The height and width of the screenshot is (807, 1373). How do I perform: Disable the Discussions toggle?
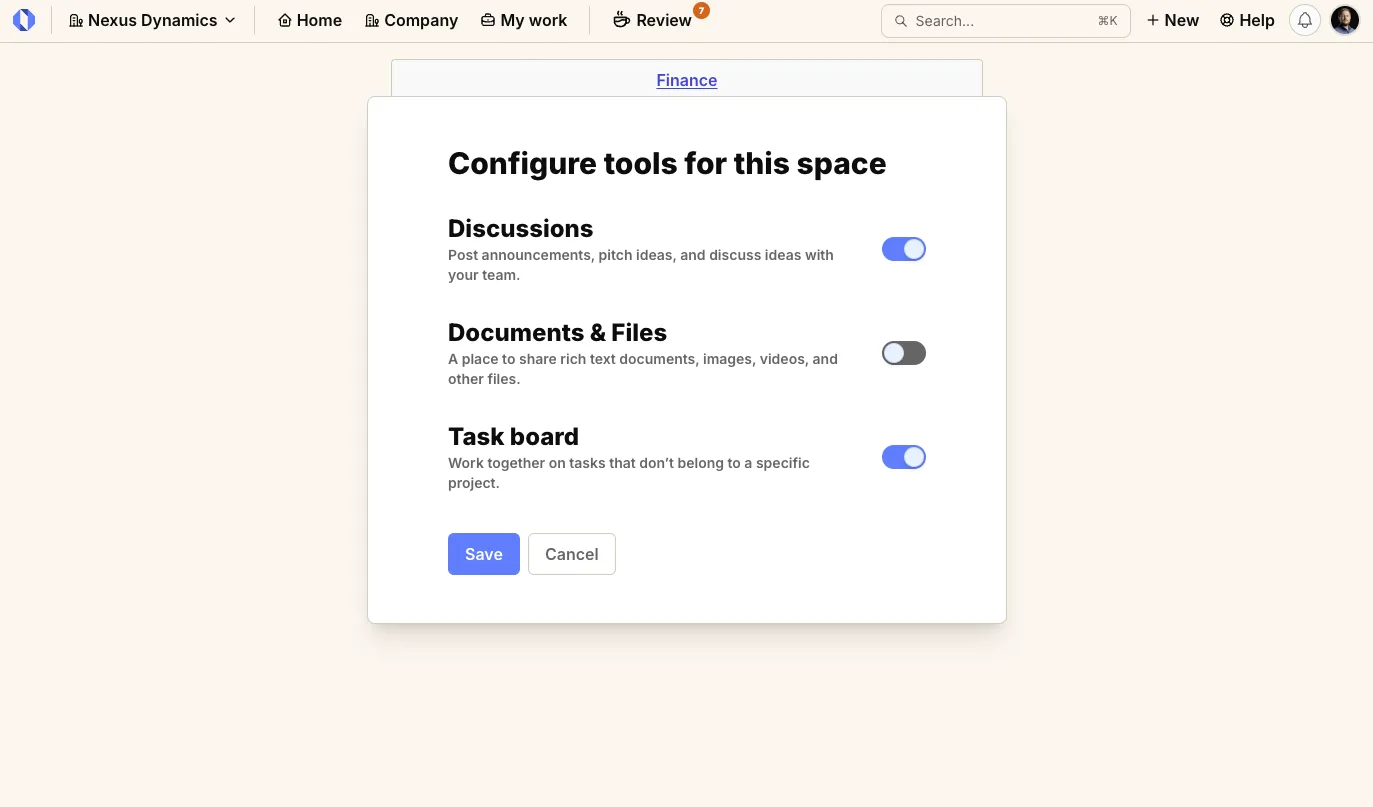tap(903, 248)
